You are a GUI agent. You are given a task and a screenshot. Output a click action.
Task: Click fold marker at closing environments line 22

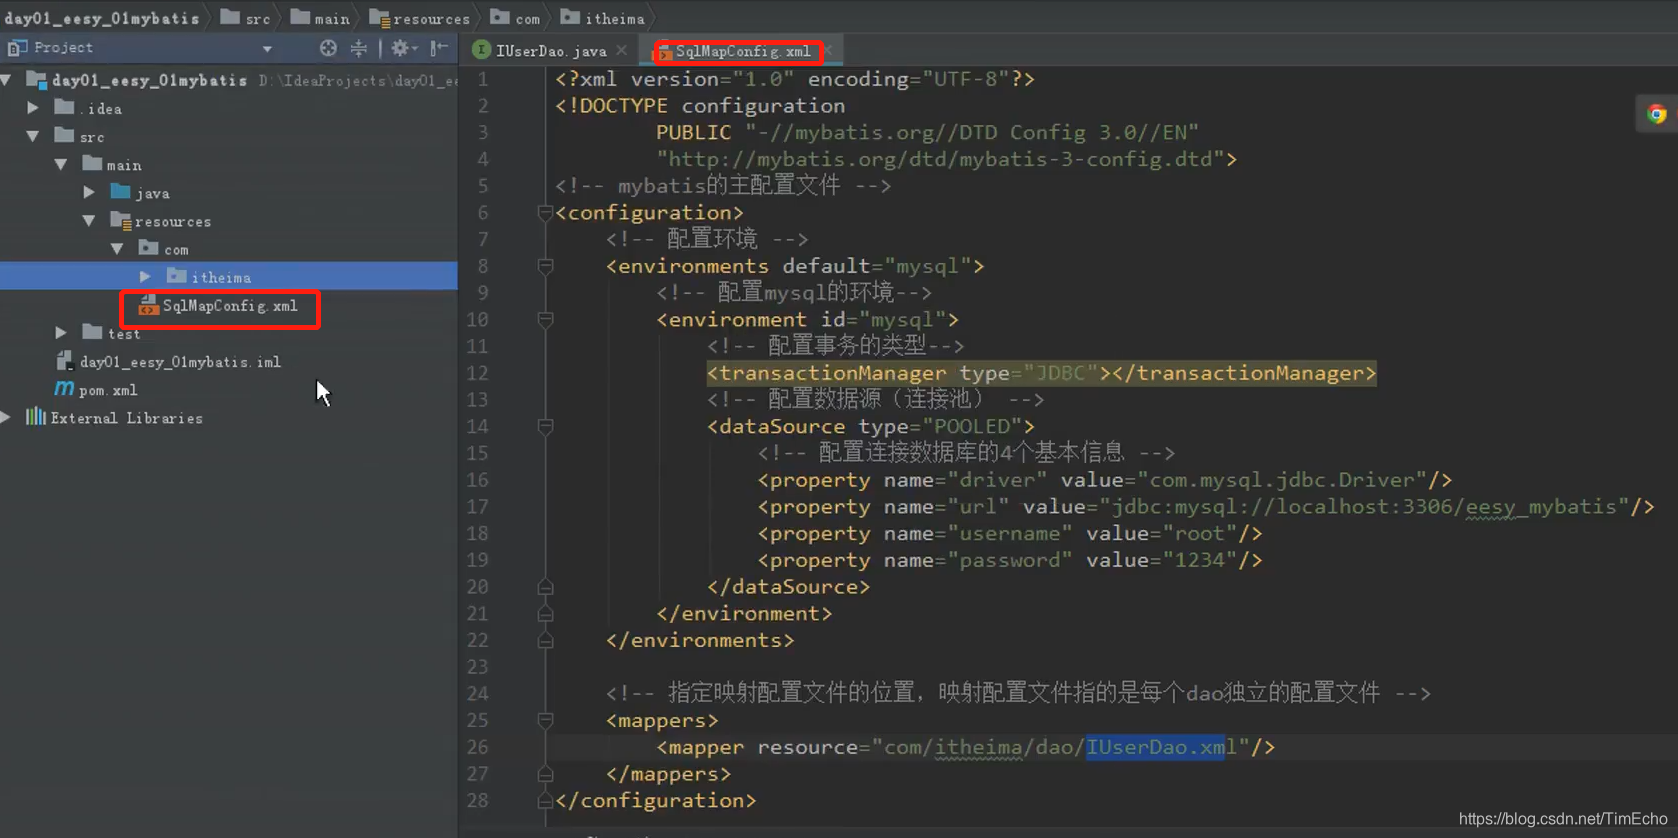[545, 640]
